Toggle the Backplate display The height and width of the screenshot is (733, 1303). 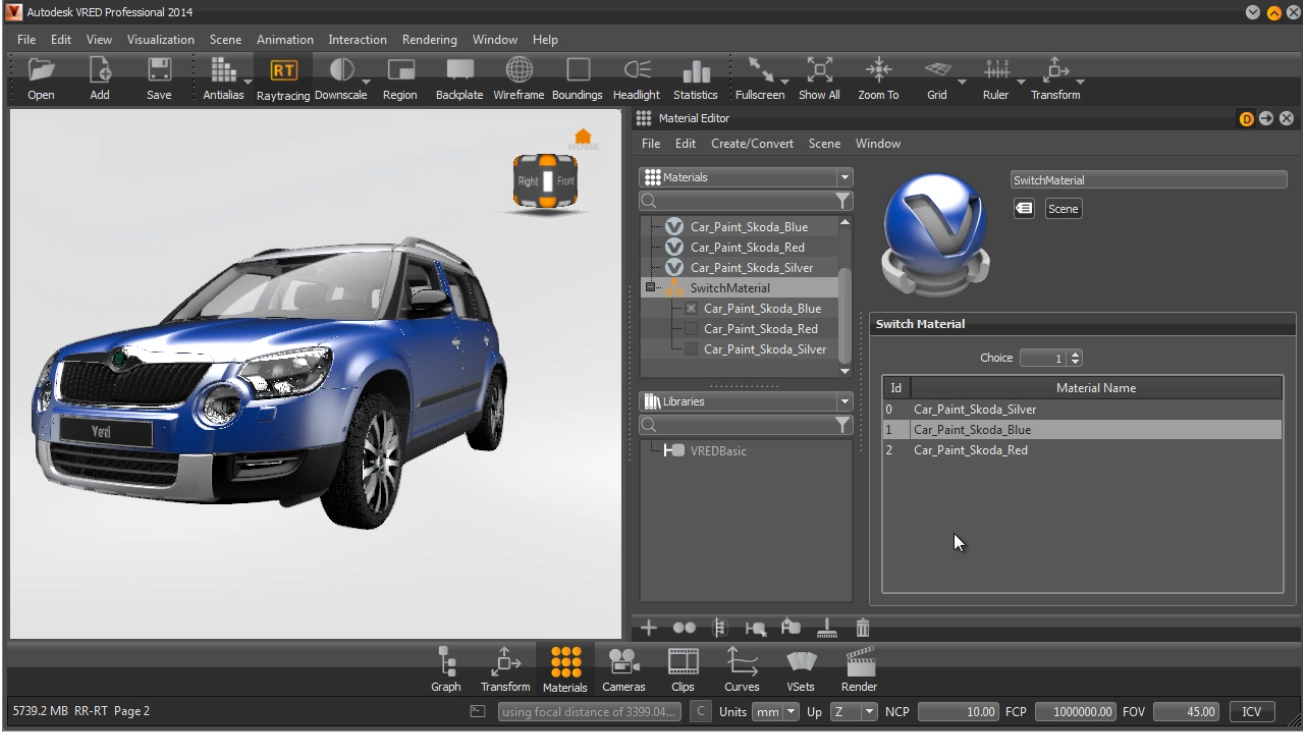(x=459, y=78)
